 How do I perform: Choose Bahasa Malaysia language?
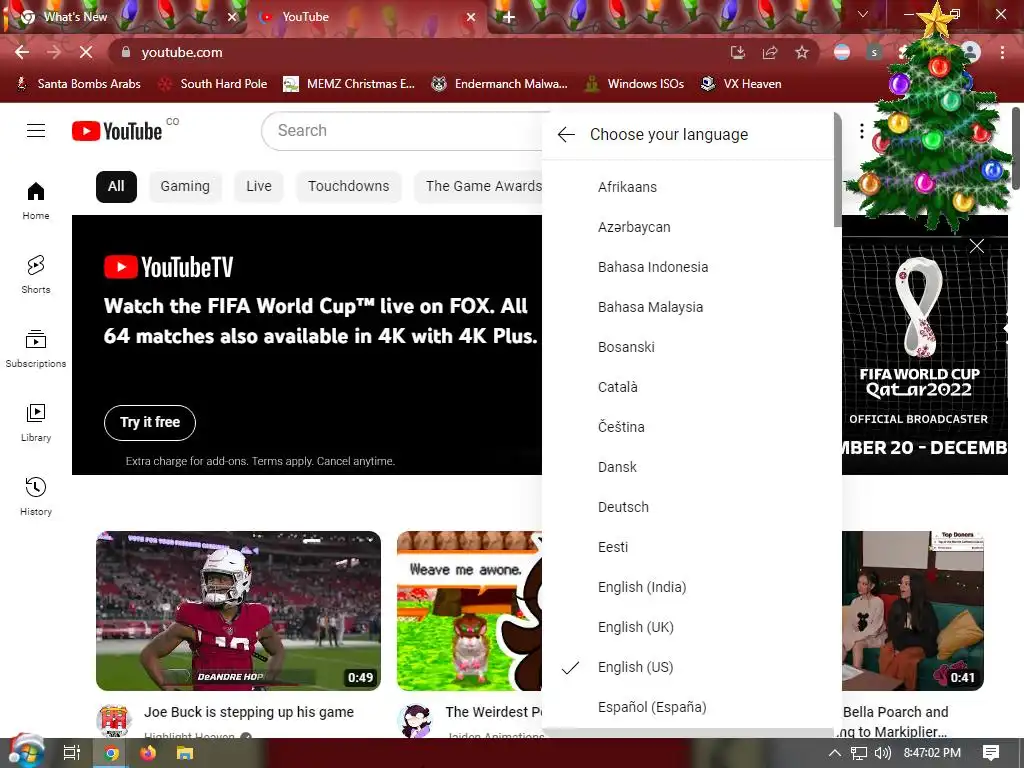pyautogui.click(x=688, y=307)
